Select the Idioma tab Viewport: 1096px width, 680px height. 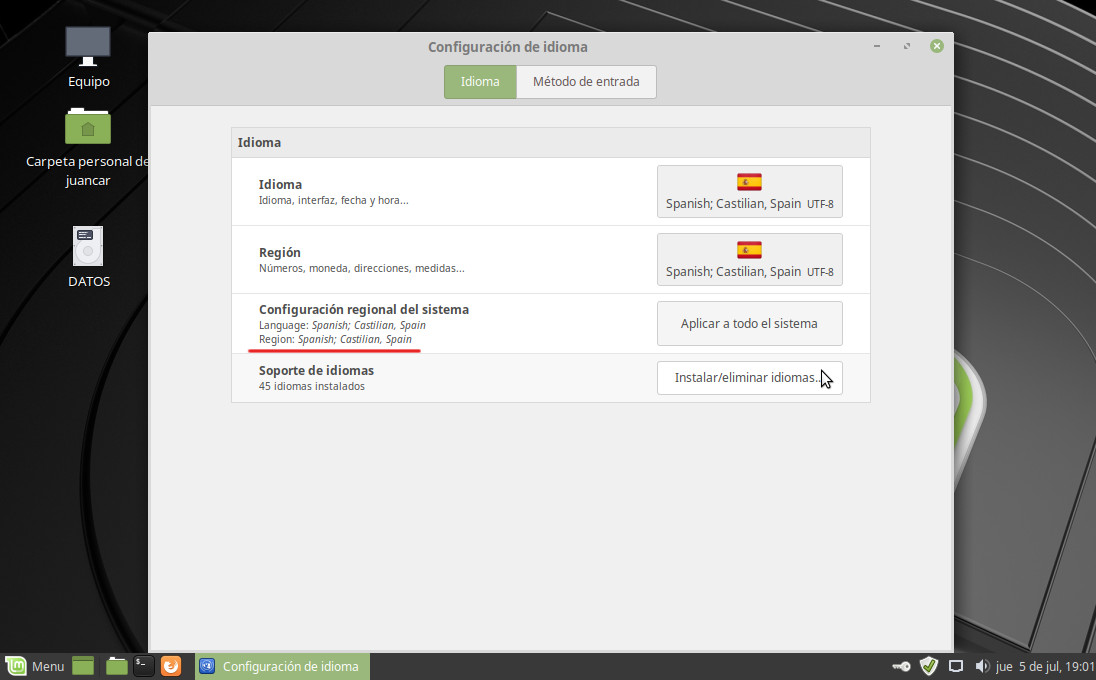click(x=480, y=82)
